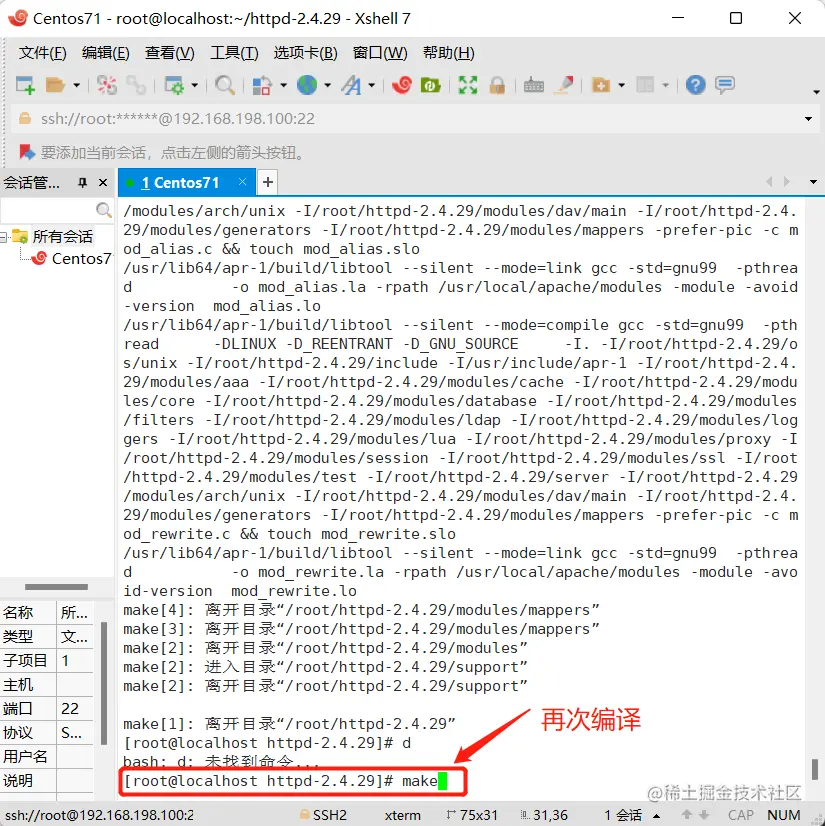Click the tab scroll right arrow
This screenshot has width=825, height=826.
[787, 182]
